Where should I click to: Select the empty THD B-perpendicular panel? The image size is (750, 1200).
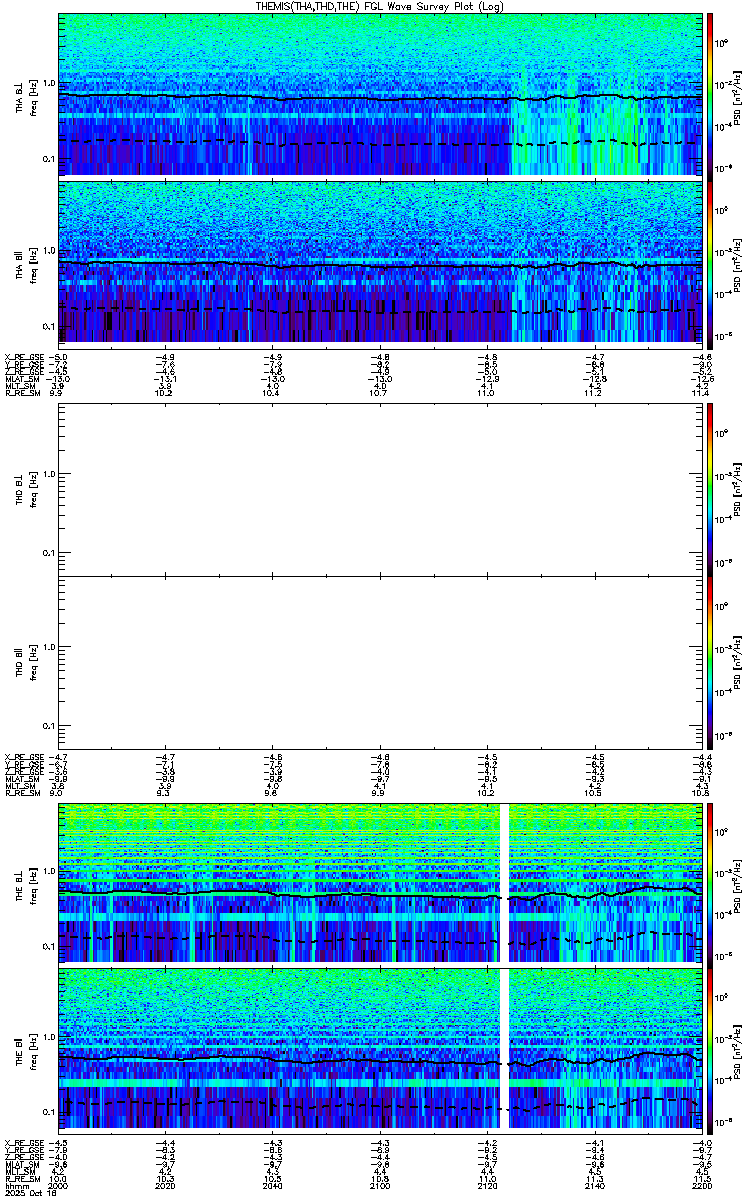(380, 488)
